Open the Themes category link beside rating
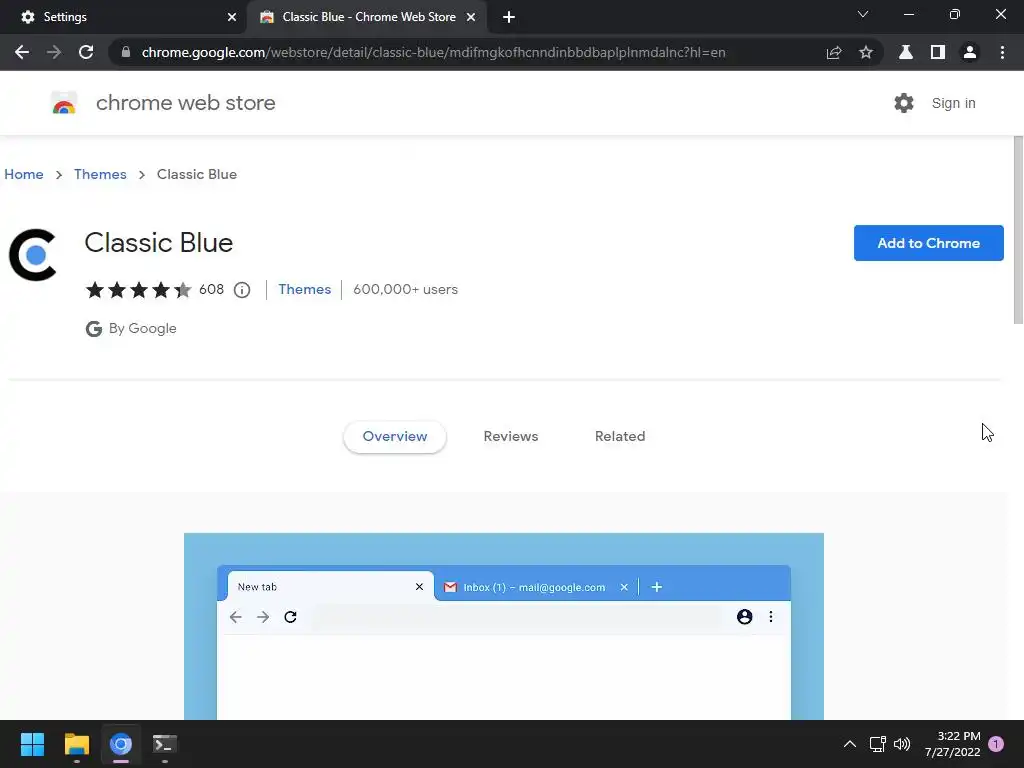1024x768 pixels. point(304,289)
